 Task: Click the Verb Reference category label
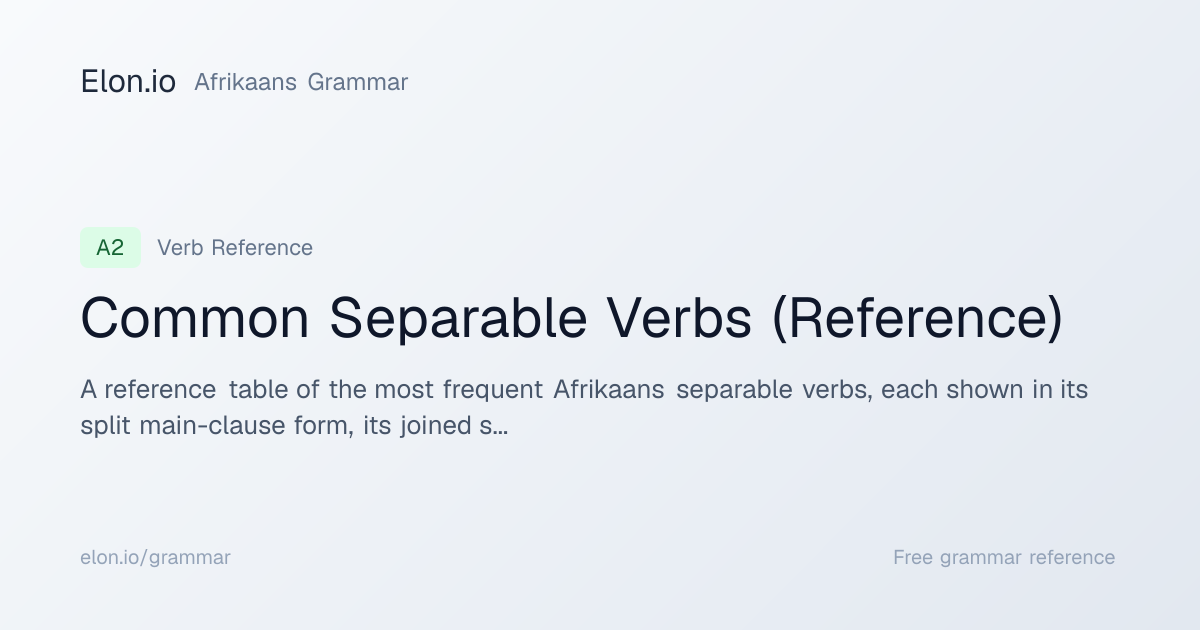coord(235,248)
